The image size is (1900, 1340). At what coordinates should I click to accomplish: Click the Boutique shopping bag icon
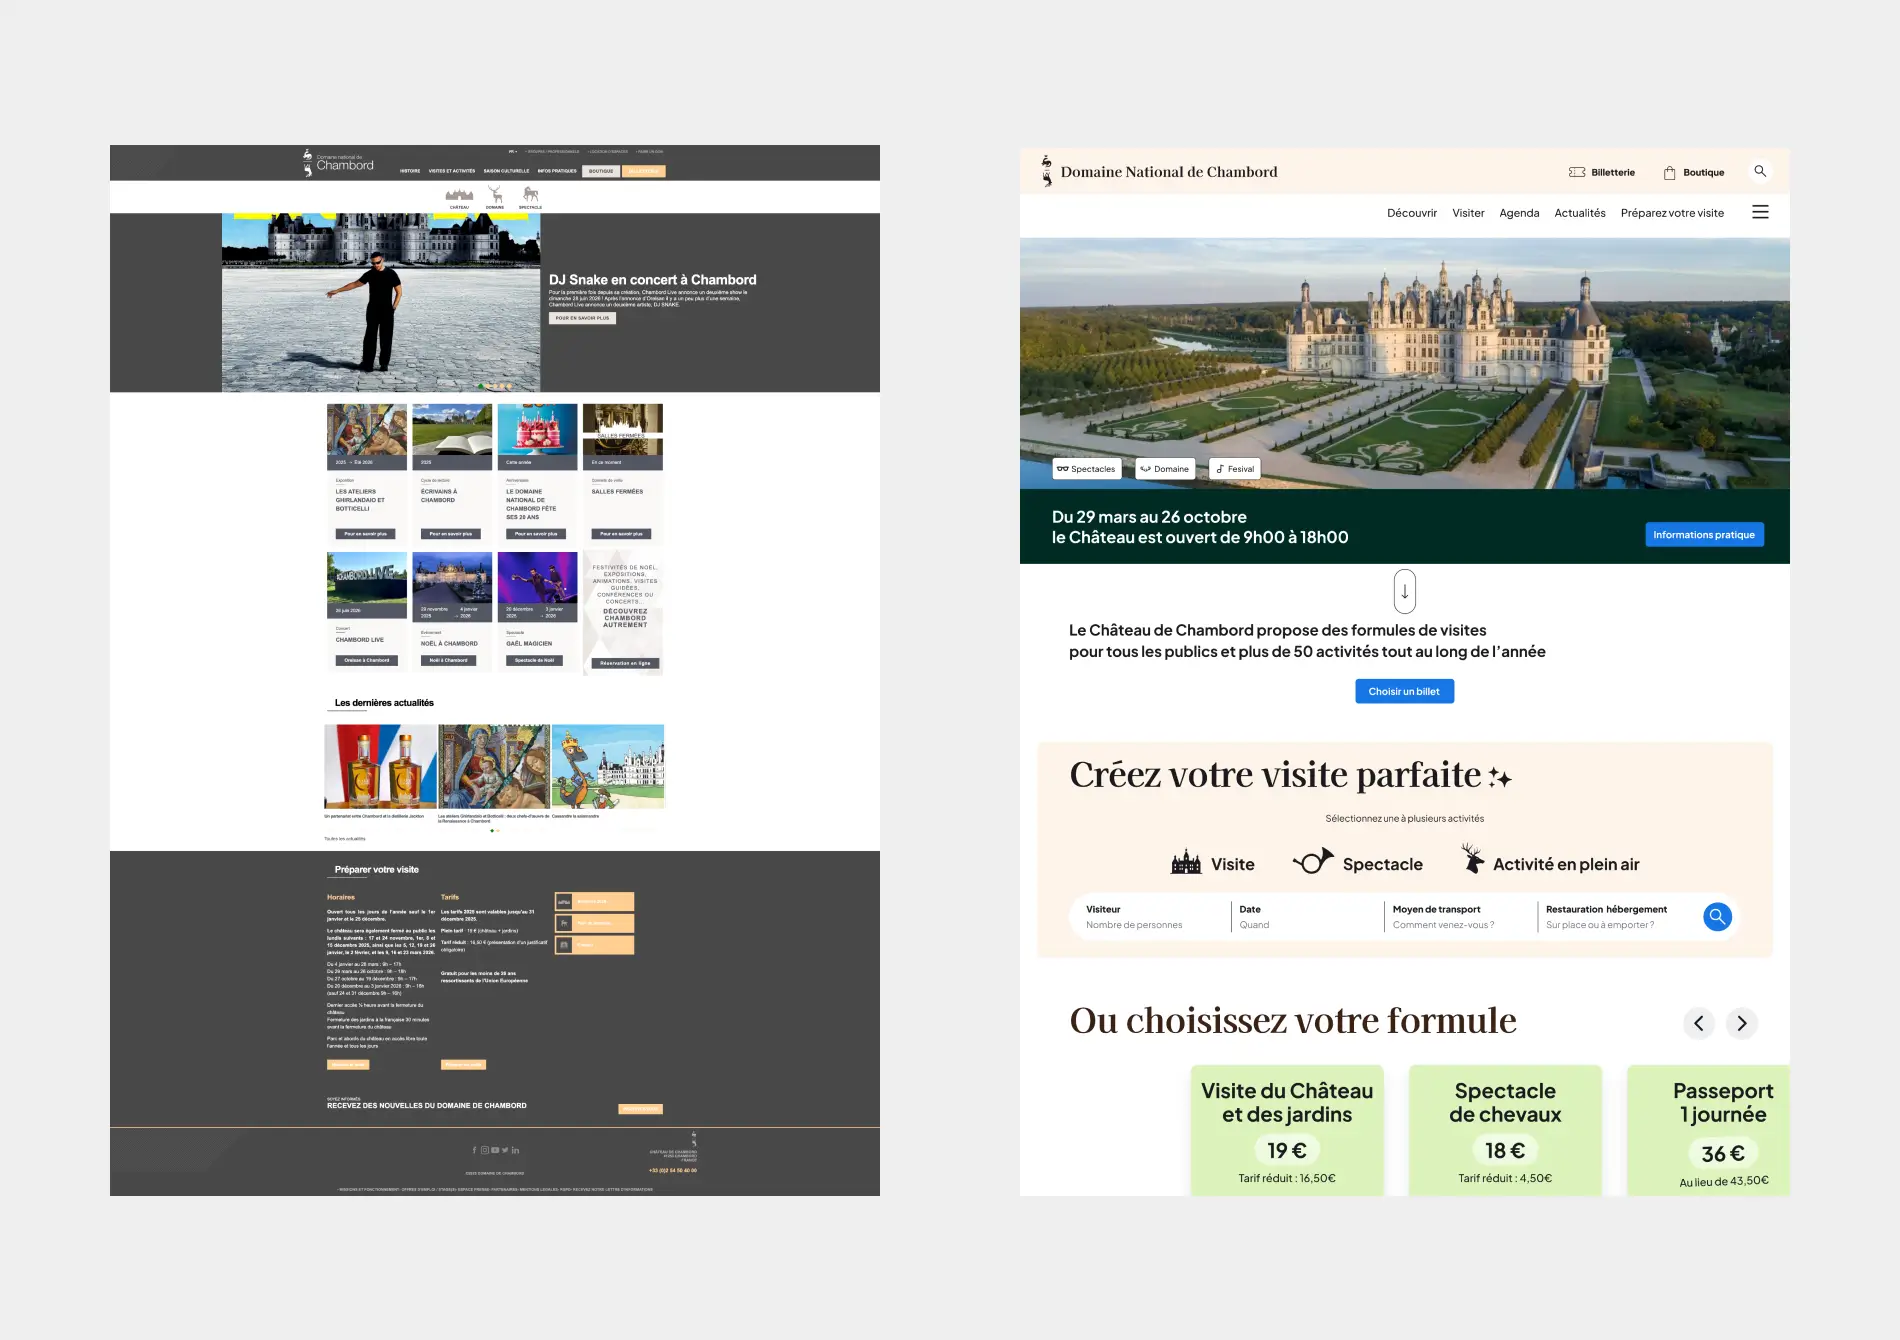1669,172
